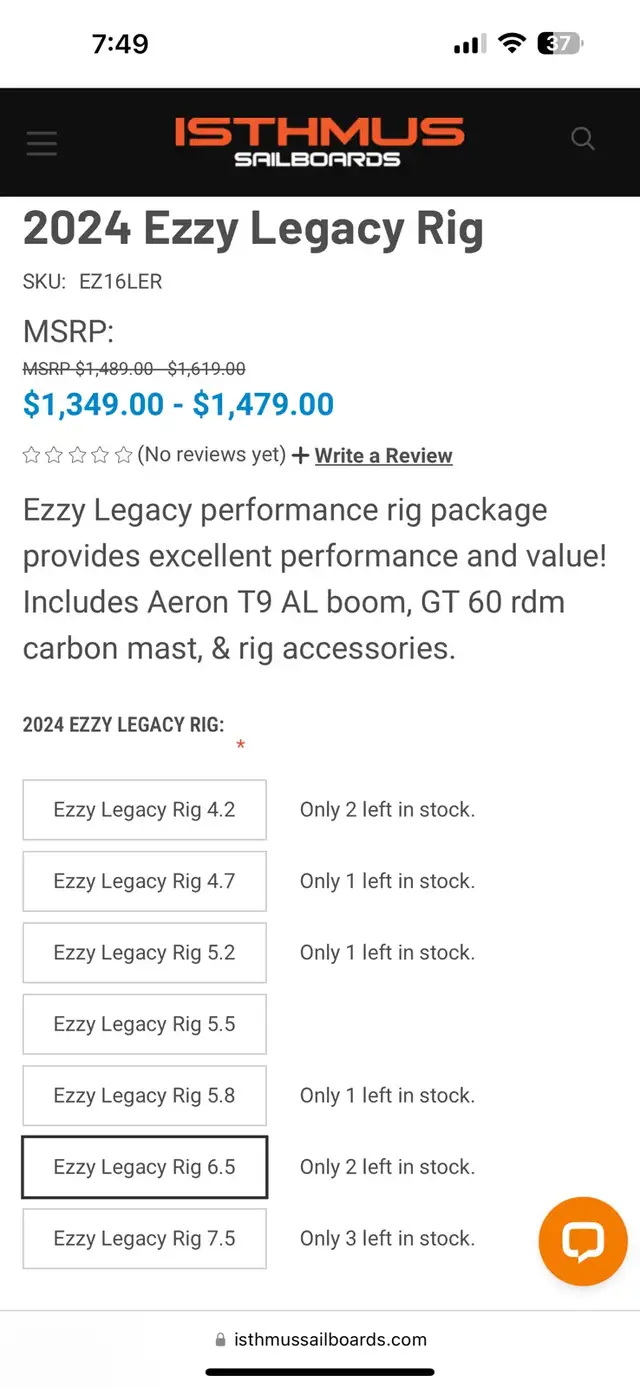Select the Ezzy Legacy Rig 6.5 option
Image resolution: width=640 pixels, height=1388 pixels.
(x=145, y=1167)
